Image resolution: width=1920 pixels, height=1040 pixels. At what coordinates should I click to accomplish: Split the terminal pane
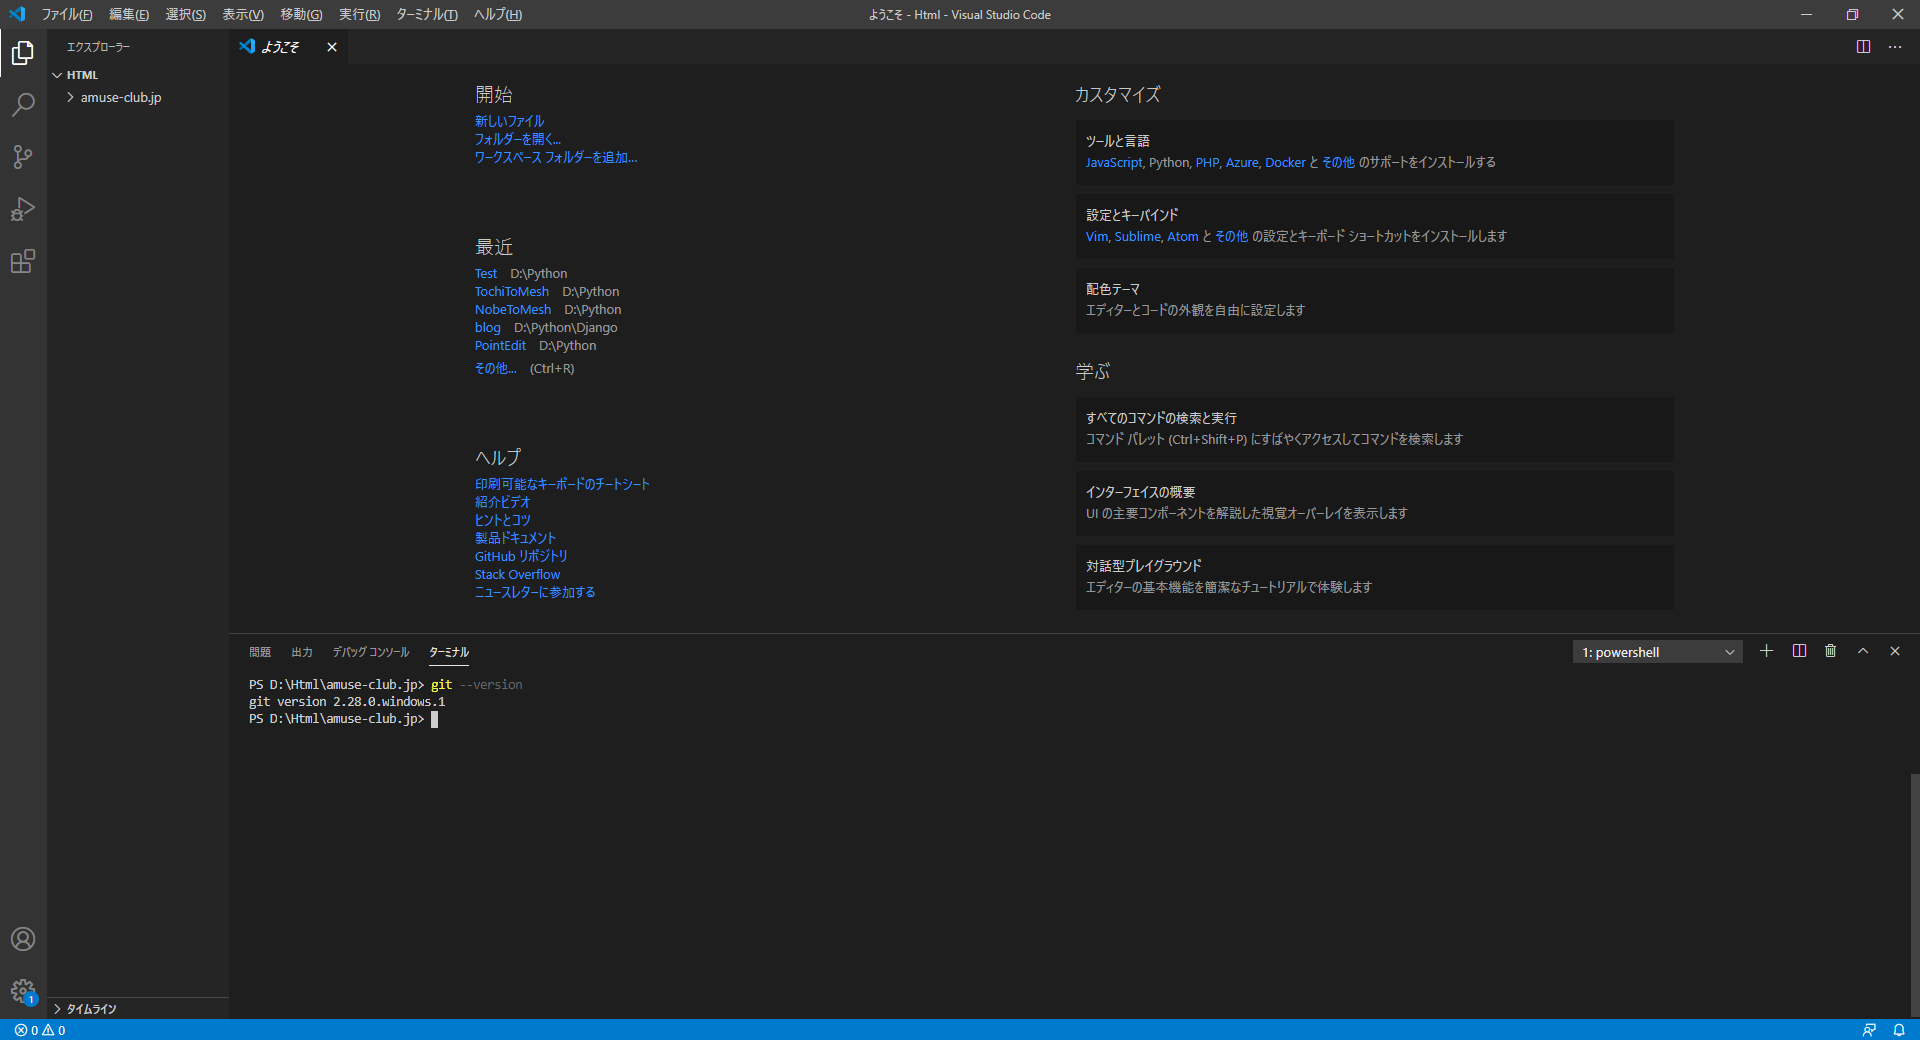[1798, 651]
